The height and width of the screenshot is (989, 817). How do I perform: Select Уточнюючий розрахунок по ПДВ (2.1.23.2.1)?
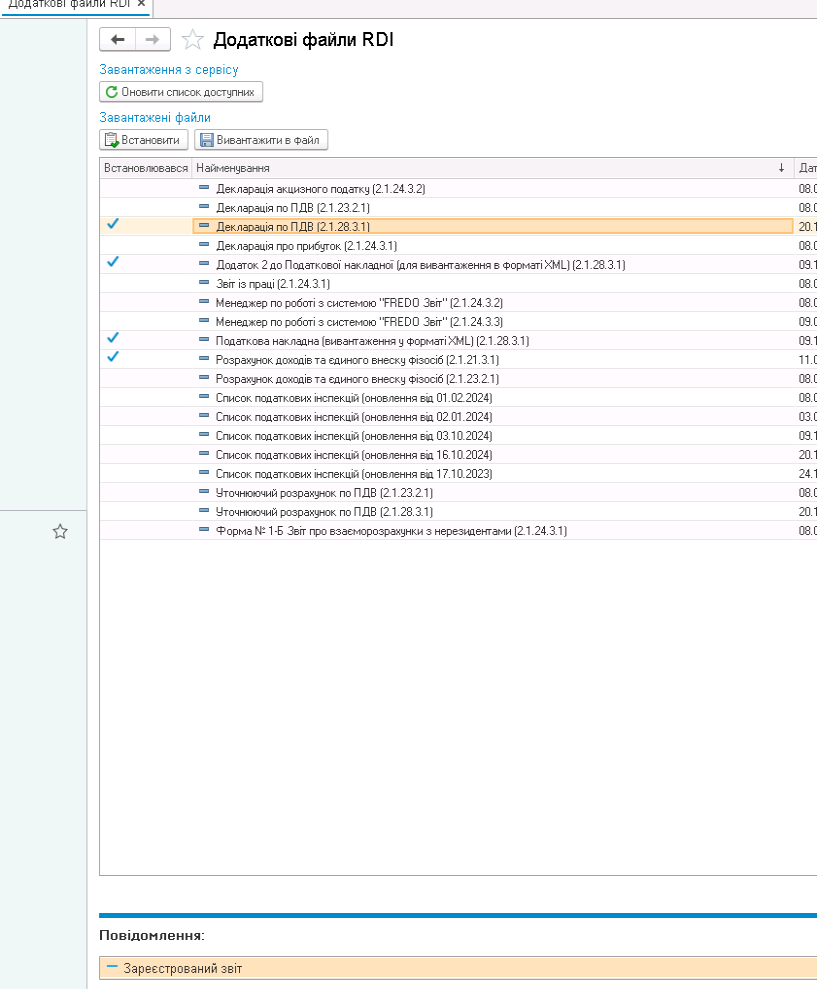[324, 492]
